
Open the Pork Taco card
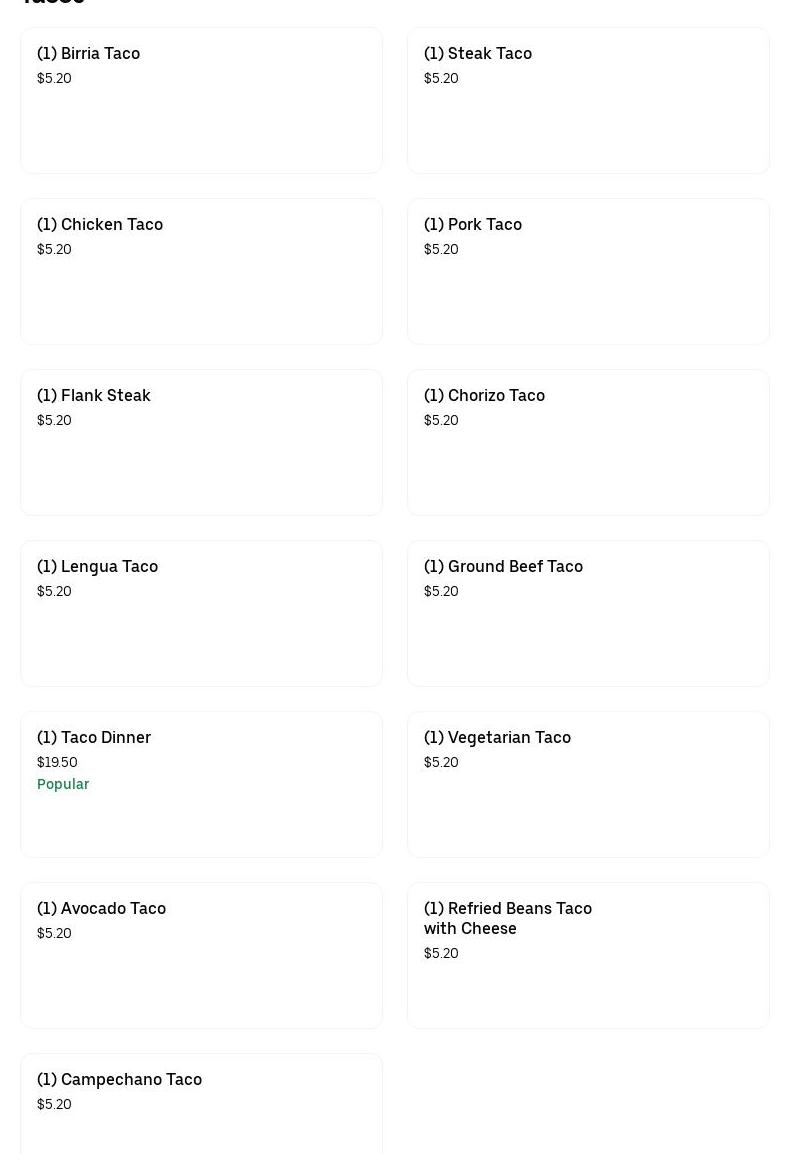point(588,271)
